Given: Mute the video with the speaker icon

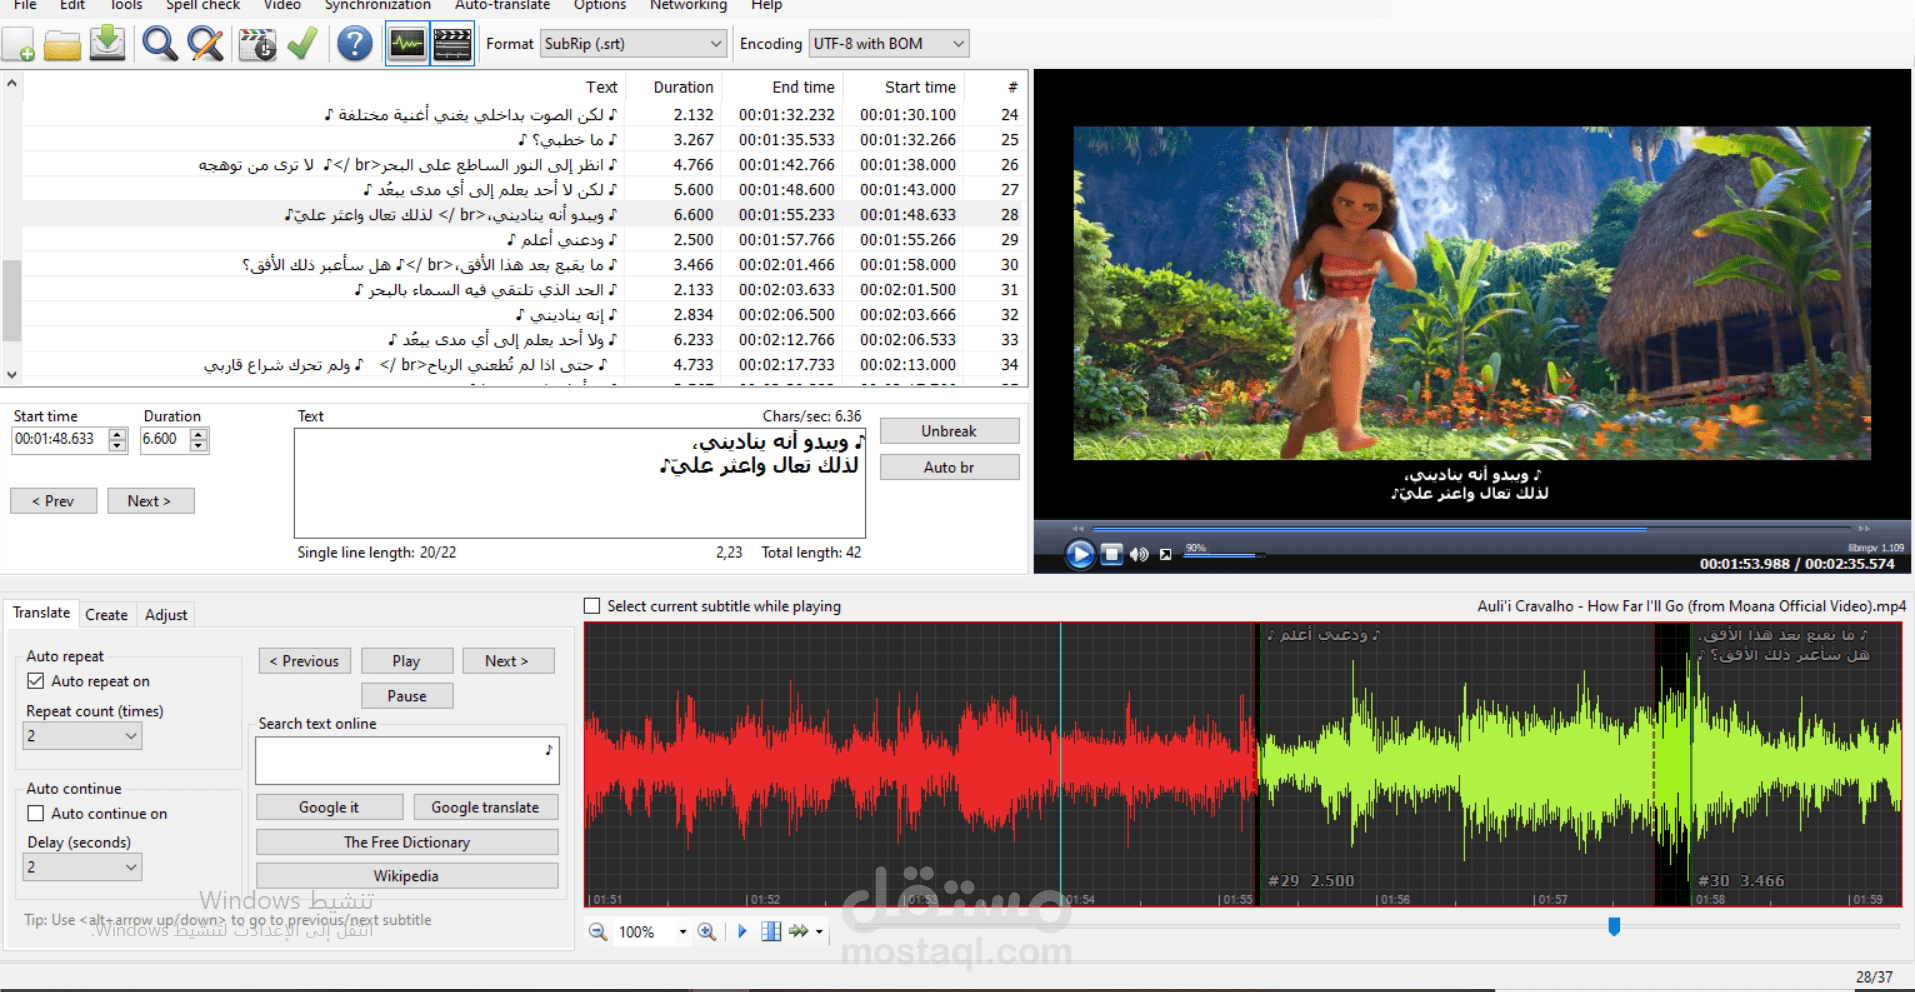Looking at the screenshot, I should (1139, 554).
